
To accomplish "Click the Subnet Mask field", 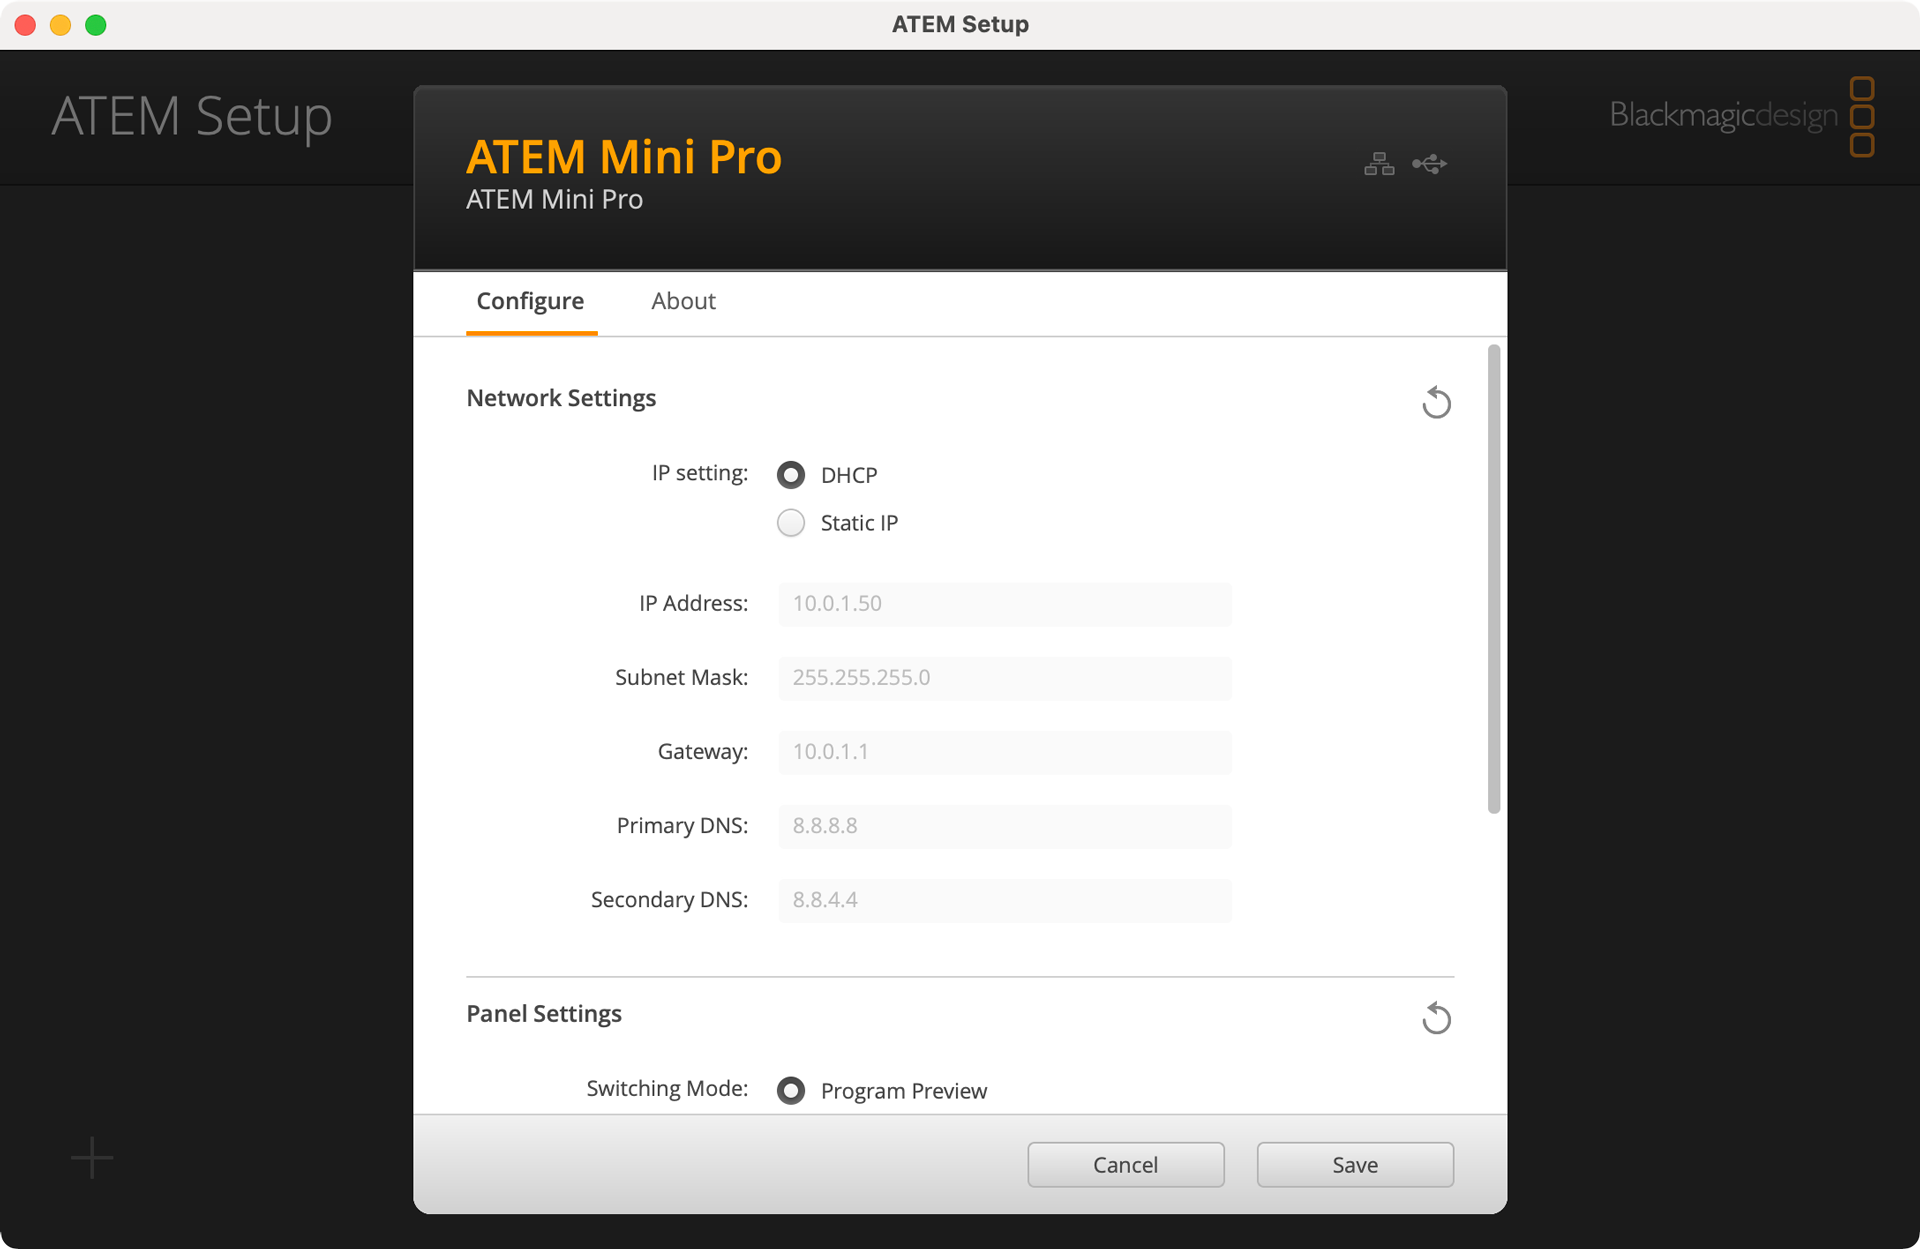I will 1005,678.
